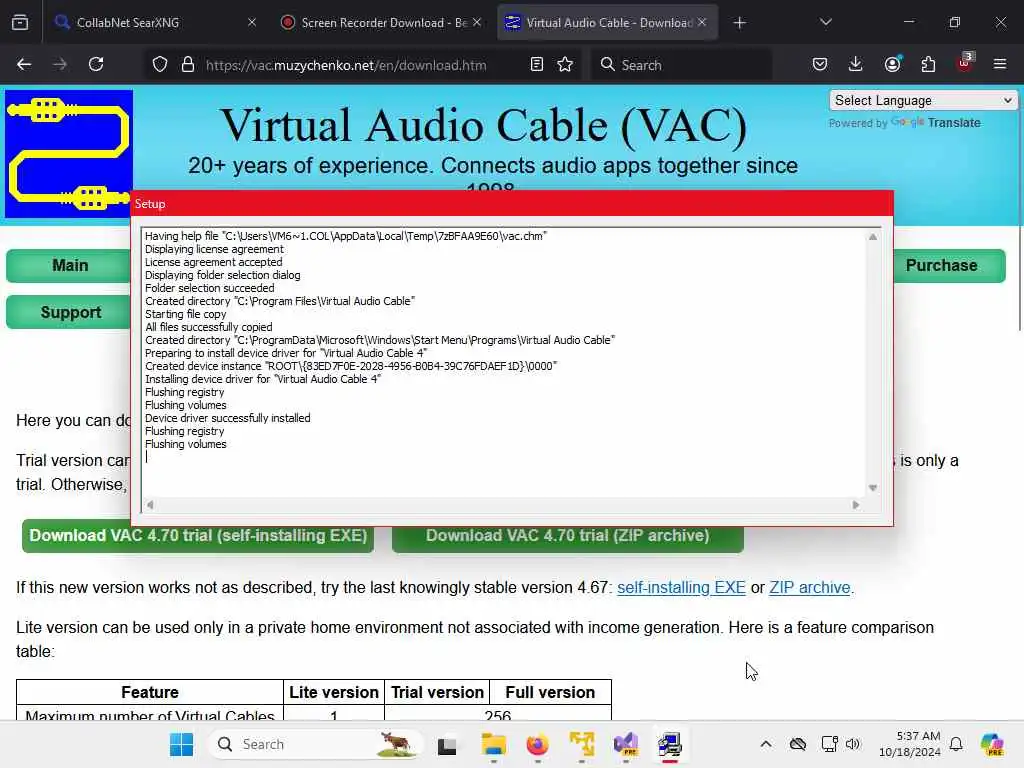The height and width of the screenshot is (768, 1024).
Task: Open Visual Studio Preview taskbar icon
Action: click(x=626, y=744)
